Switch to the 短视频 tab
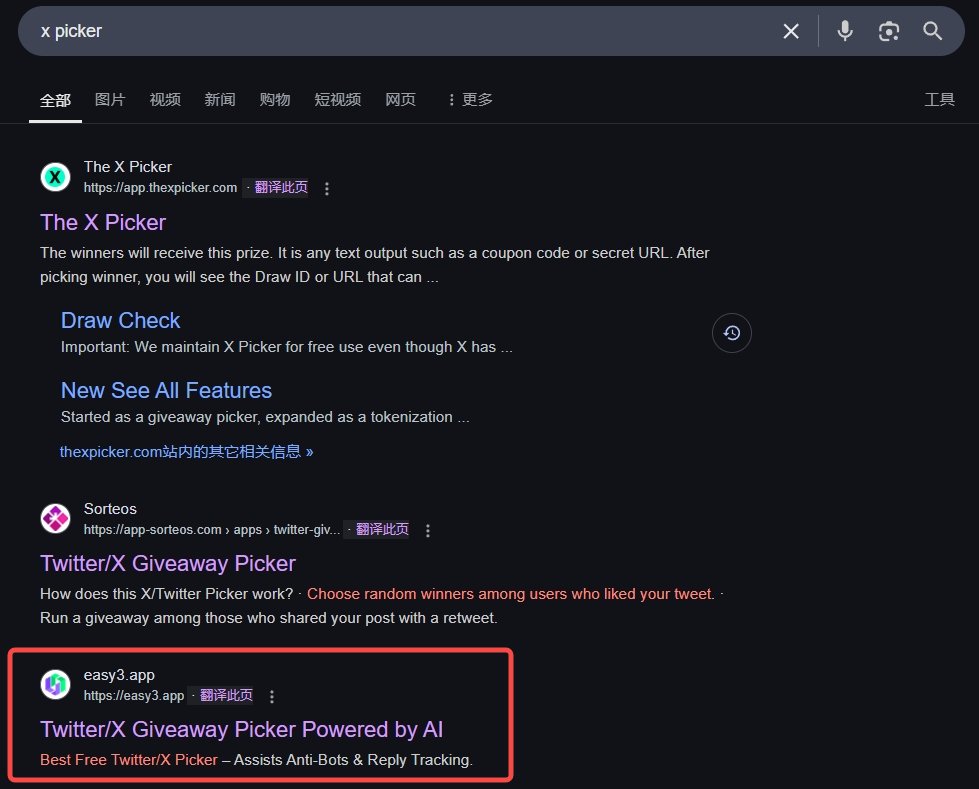979x789 pixels. pyautogui.click(x=338, y=99)
